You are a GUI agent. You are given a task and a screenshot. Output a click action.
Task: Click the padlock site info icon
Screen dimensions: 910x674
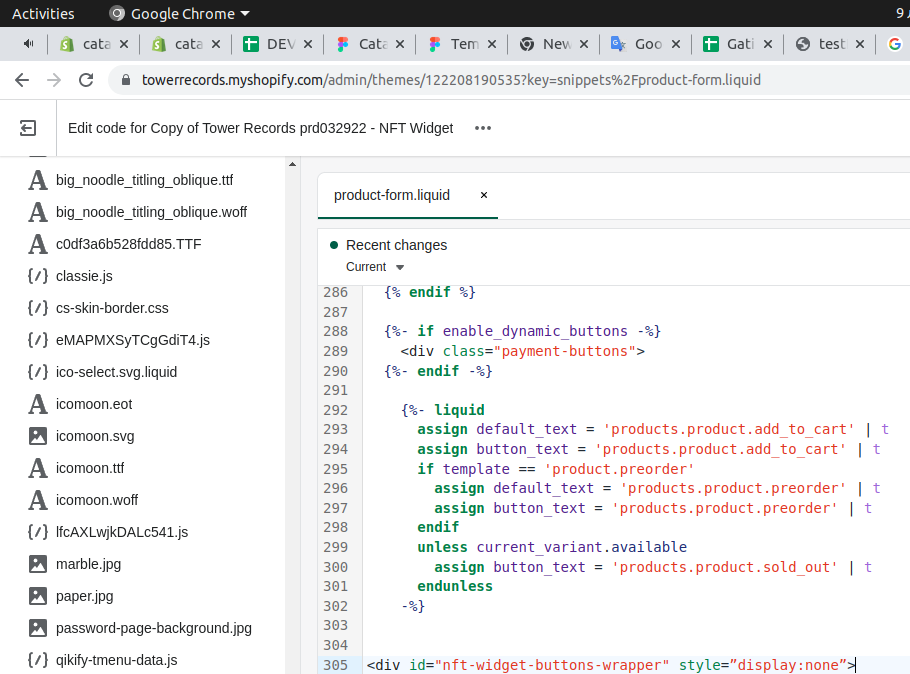[125, 80]
